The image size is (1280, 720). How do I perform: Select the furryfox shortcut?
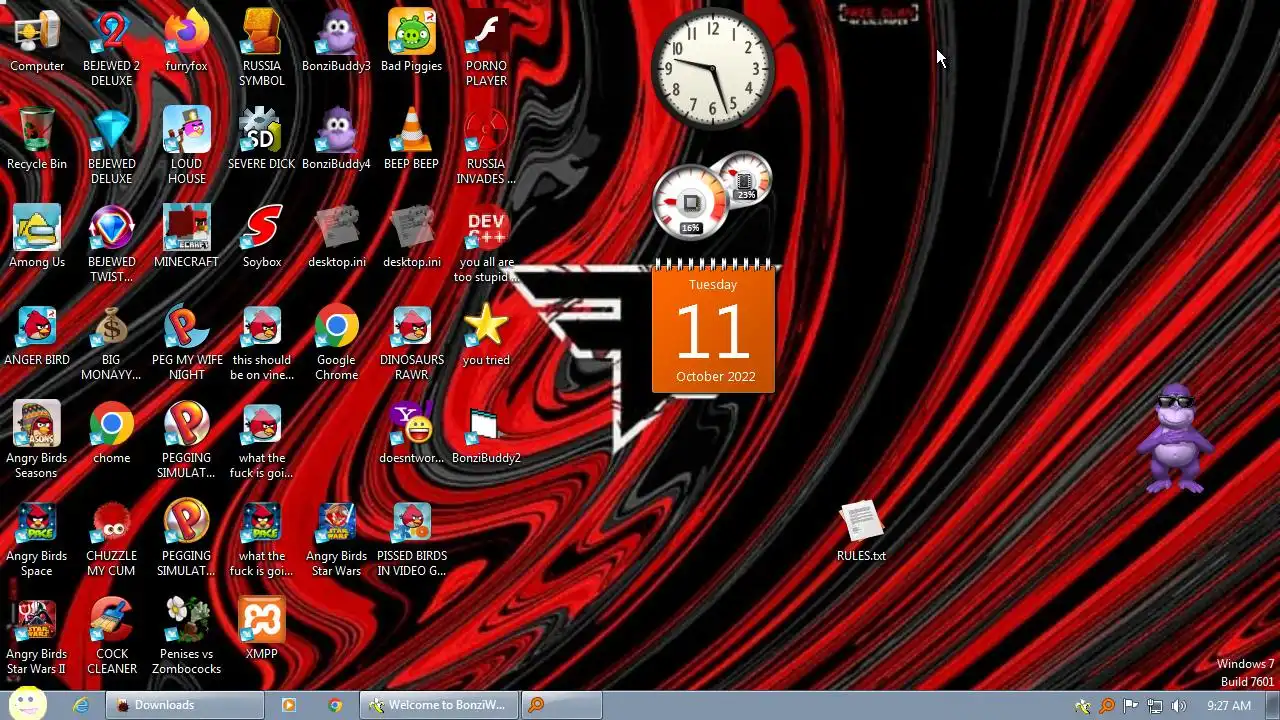coord(187,41)
